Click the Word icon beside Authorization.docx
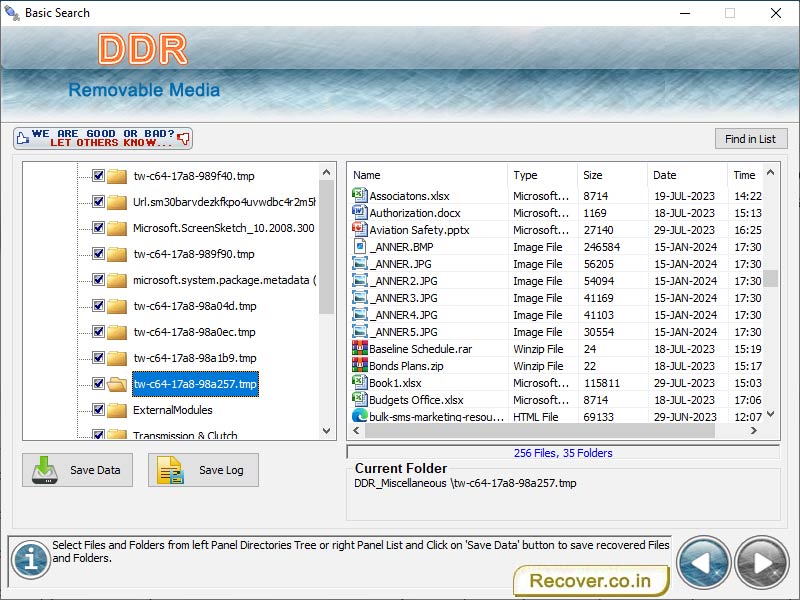The width and height of the screenshot is (800, 600). coord(360,212)
